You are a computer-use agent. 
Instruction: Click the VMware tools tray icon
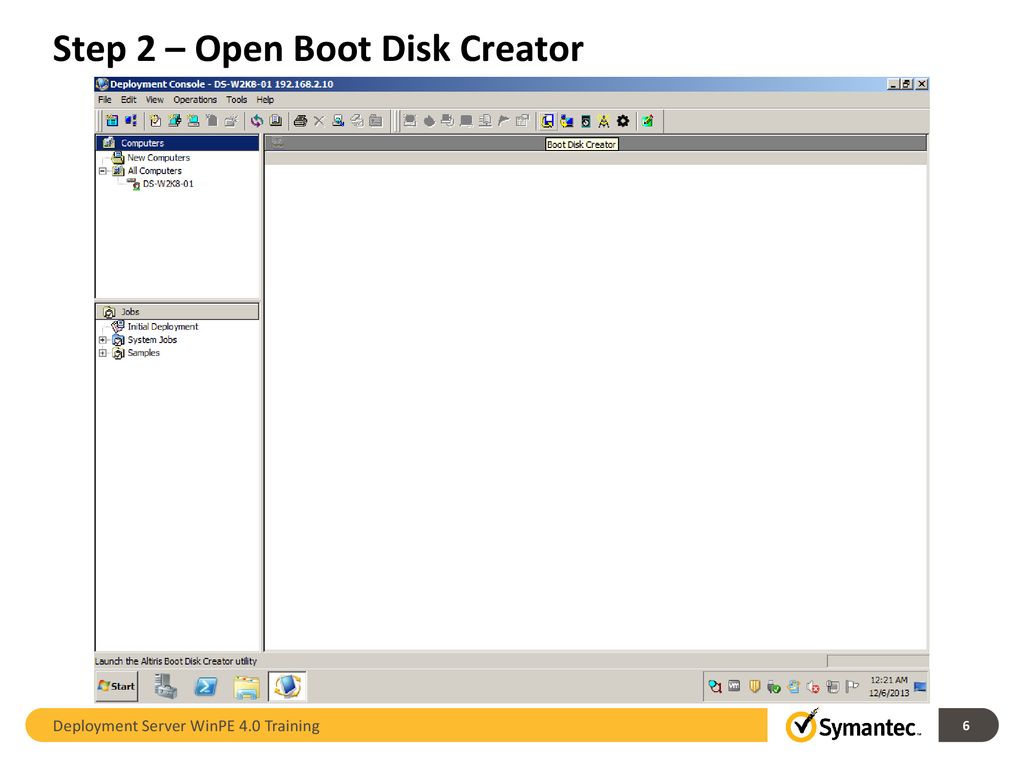tap(735, 686)
